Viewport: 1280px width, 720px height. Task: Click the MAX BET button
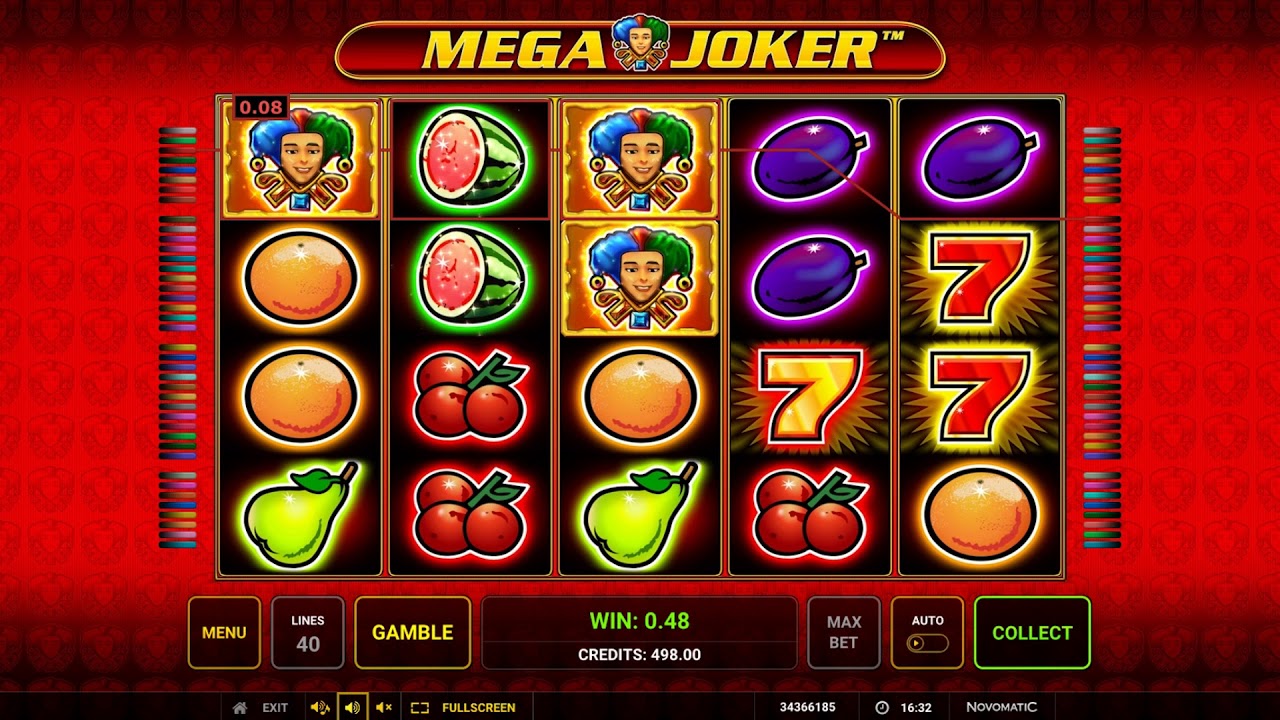point(844,633)
